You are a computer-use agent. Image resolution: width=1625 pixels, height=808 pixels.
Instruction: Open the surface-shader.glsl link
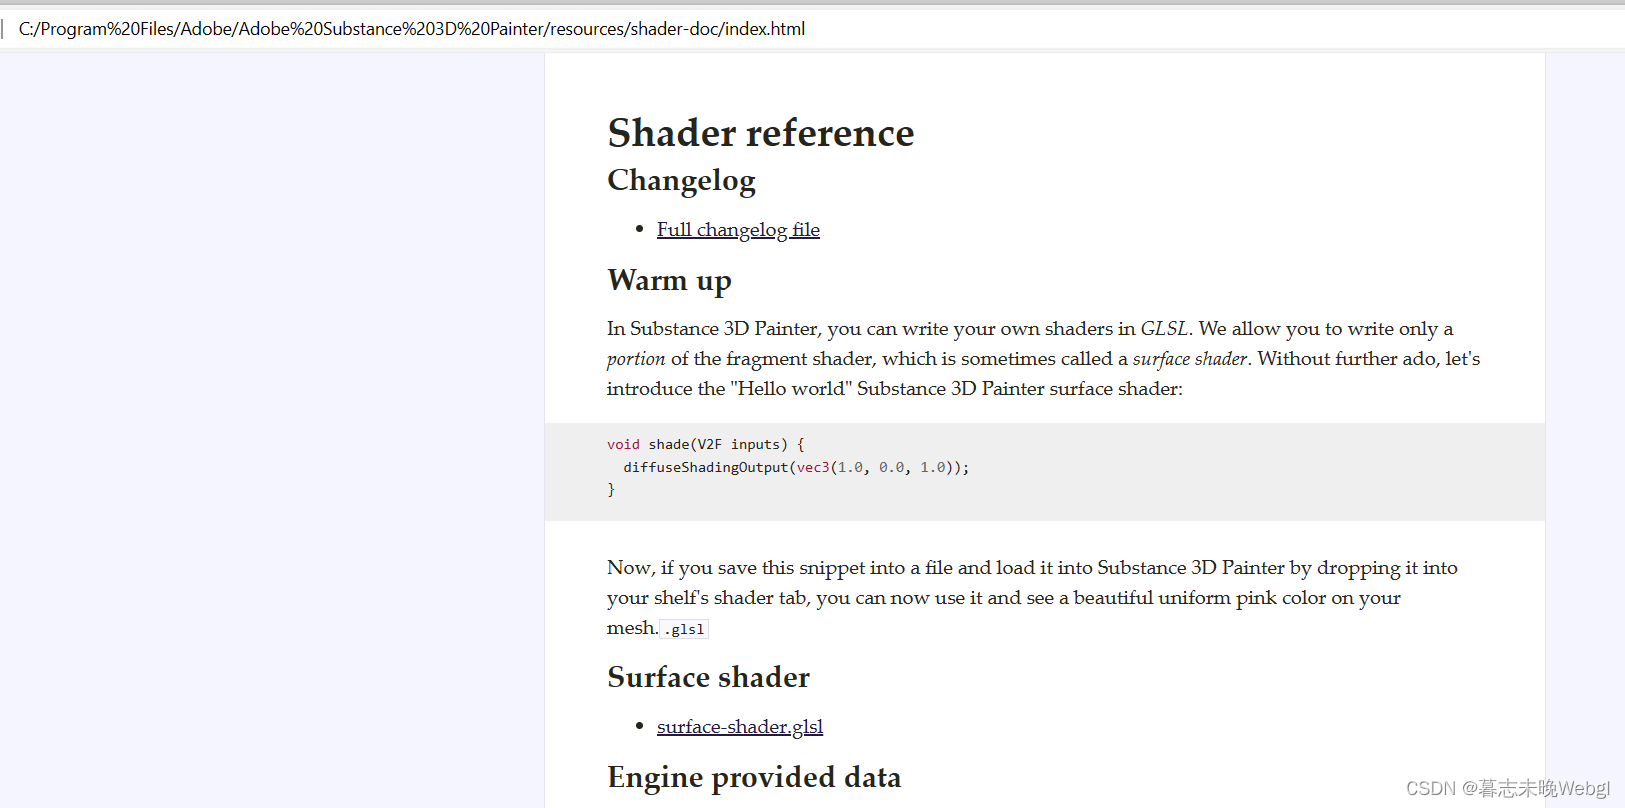point(740,727)
